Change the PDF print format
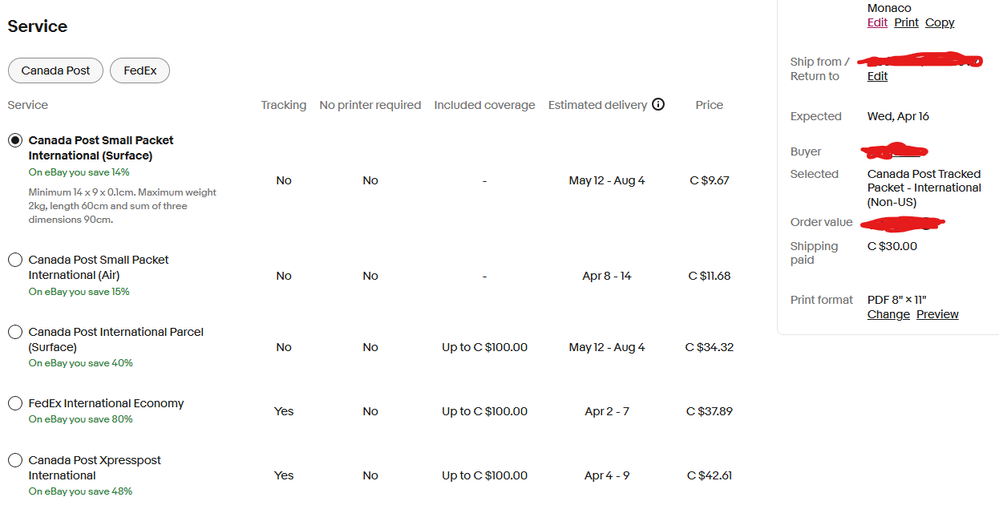The height and width of the screenshot is (505, 999). pos(888,314)
